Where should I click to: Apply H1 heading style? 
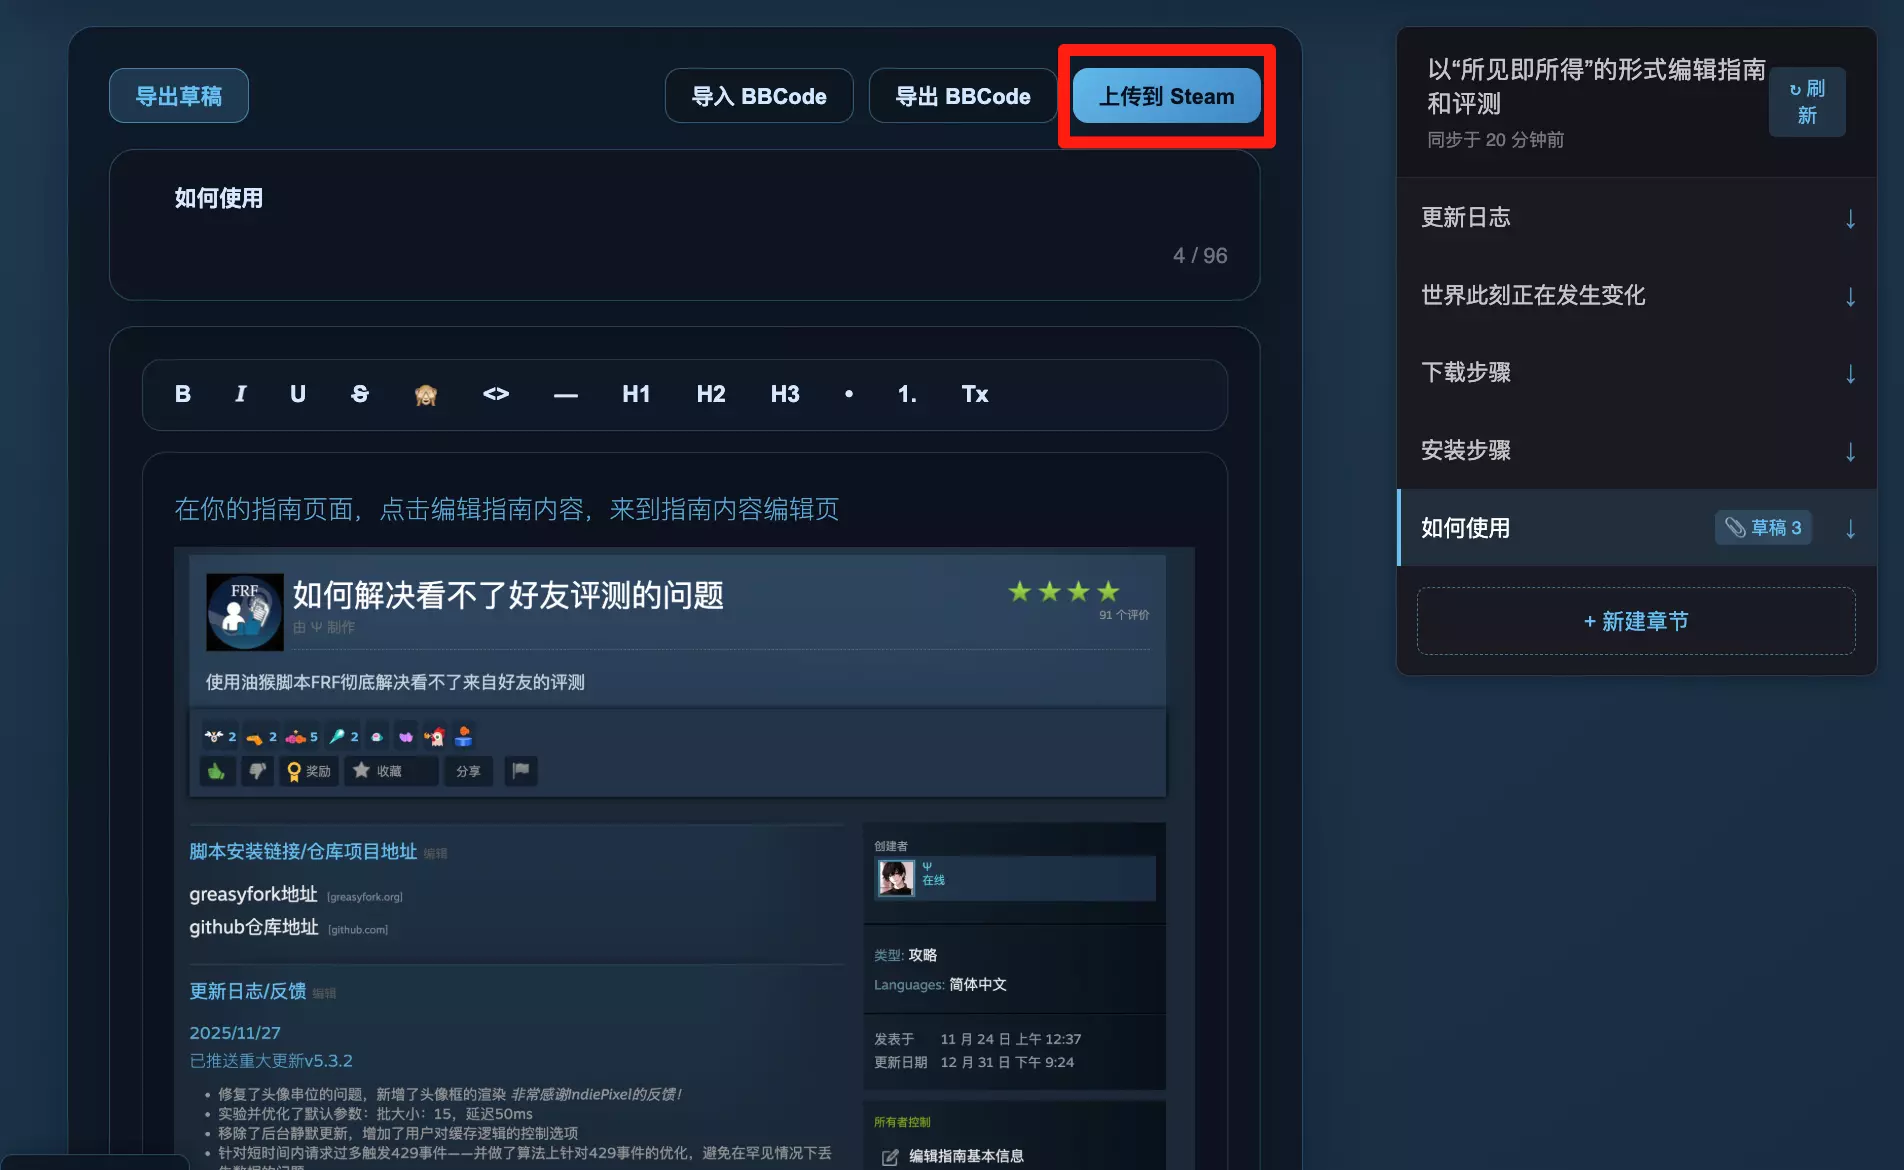click(636, 394)
